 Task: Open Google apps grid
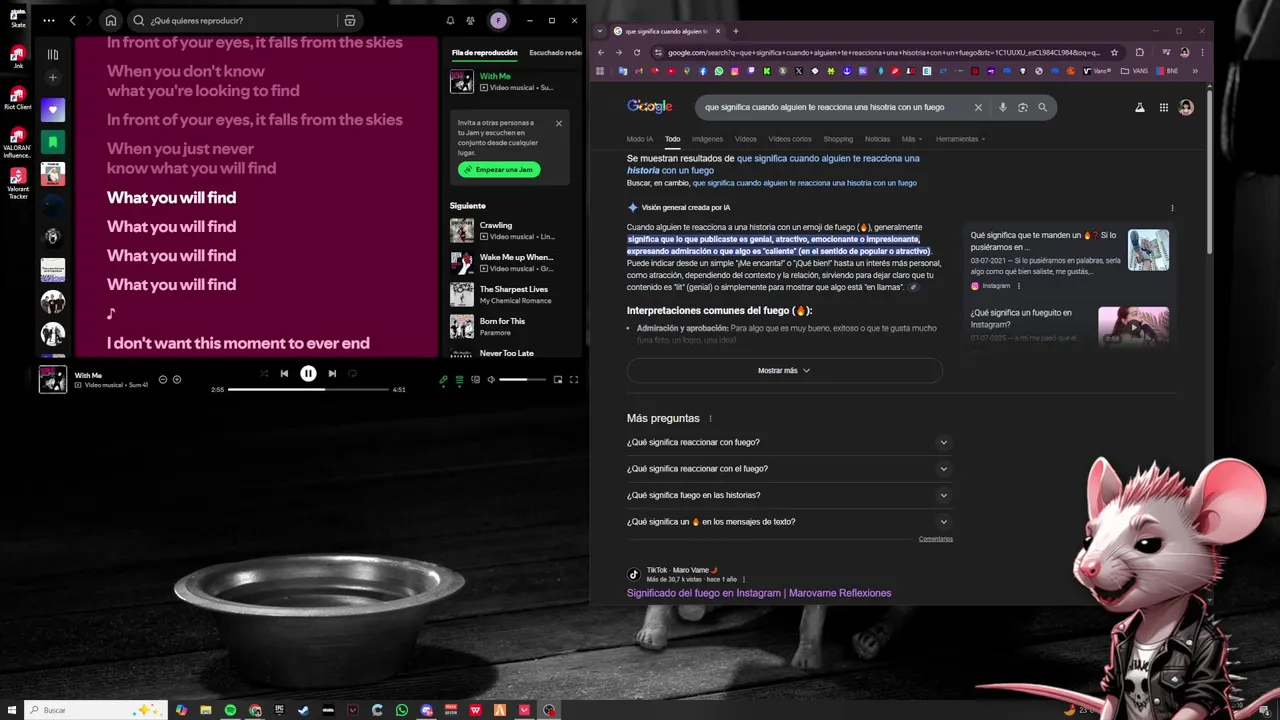[x=1164, y=107]
